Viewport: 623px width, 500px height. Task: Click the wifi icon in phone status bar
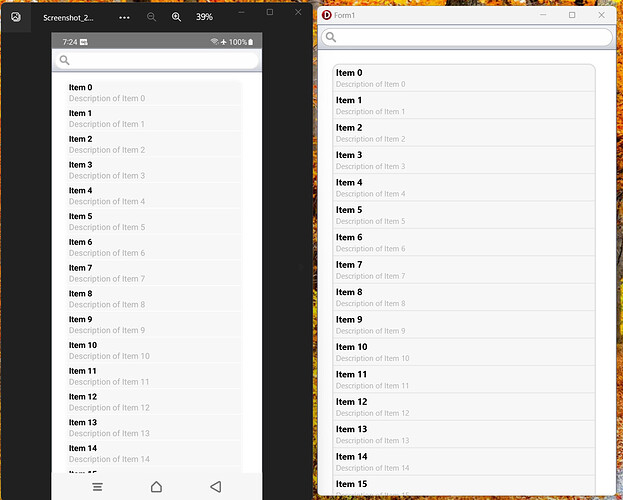(215, 41)
